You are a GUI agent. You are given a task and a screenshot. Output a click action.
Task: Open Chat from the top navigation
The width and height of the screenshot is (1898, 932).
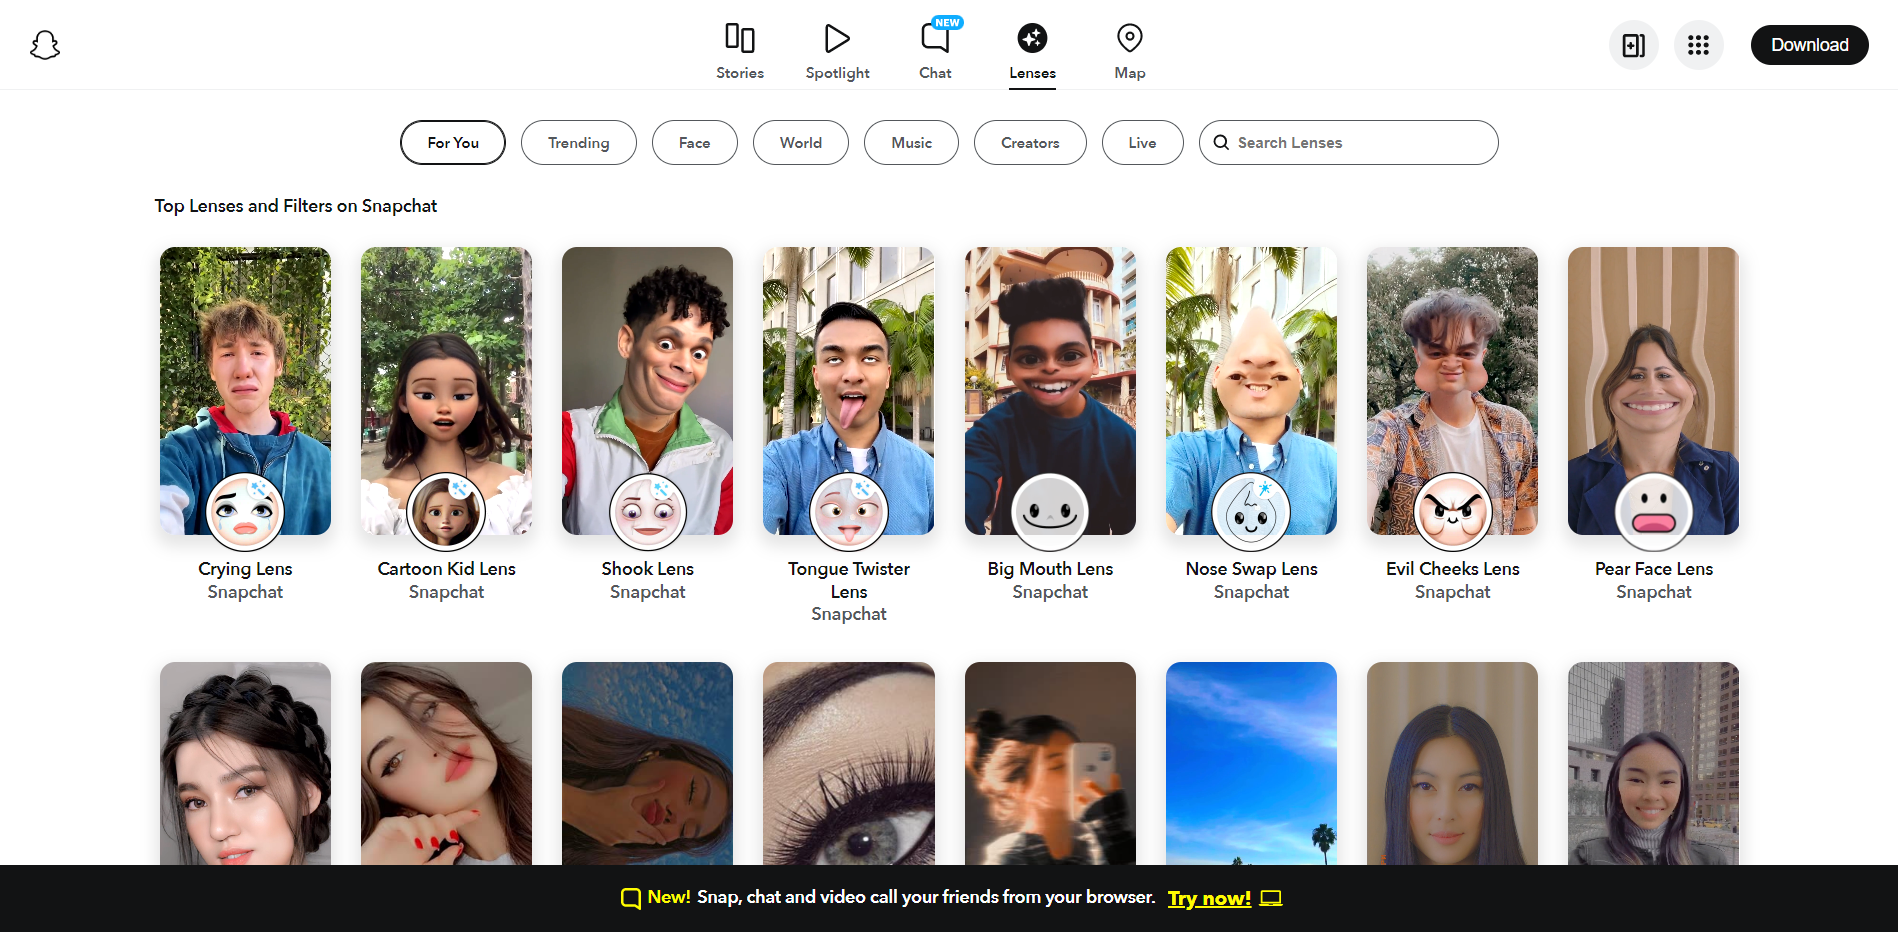(x=935, y=51)
